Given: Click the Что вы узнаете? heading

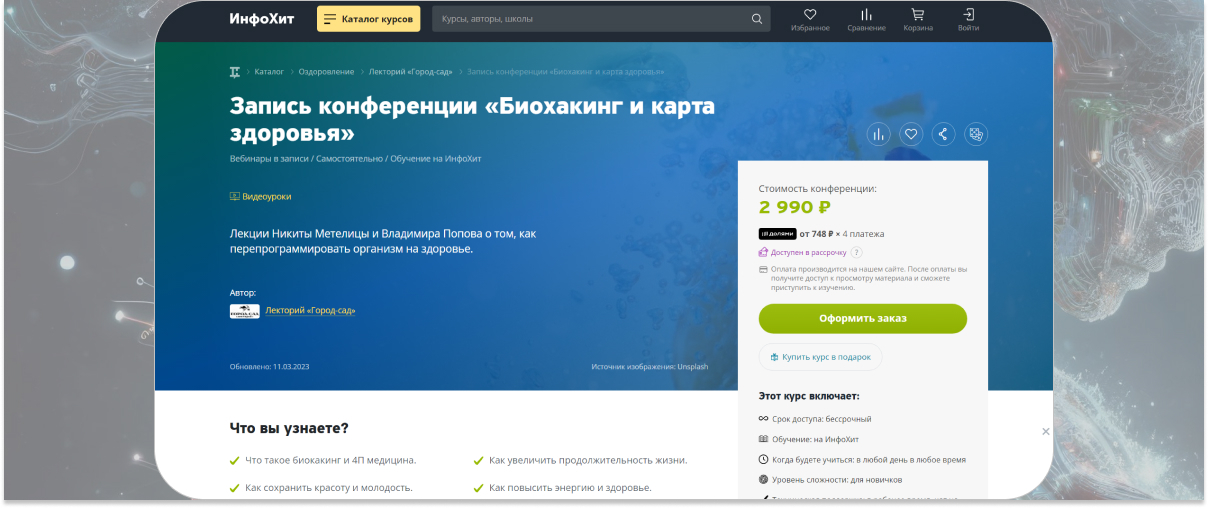Looking at the screenshot, I should click(289, 428).
